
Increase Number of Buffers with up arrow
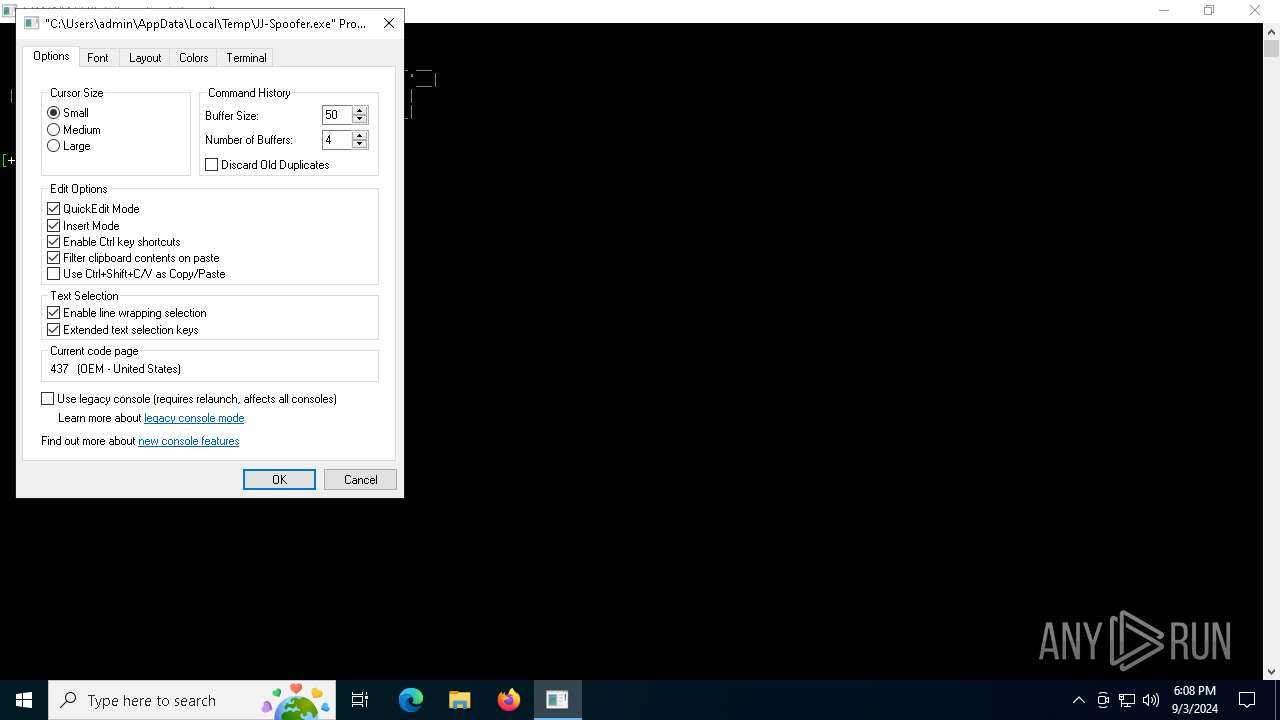[360, 136]
